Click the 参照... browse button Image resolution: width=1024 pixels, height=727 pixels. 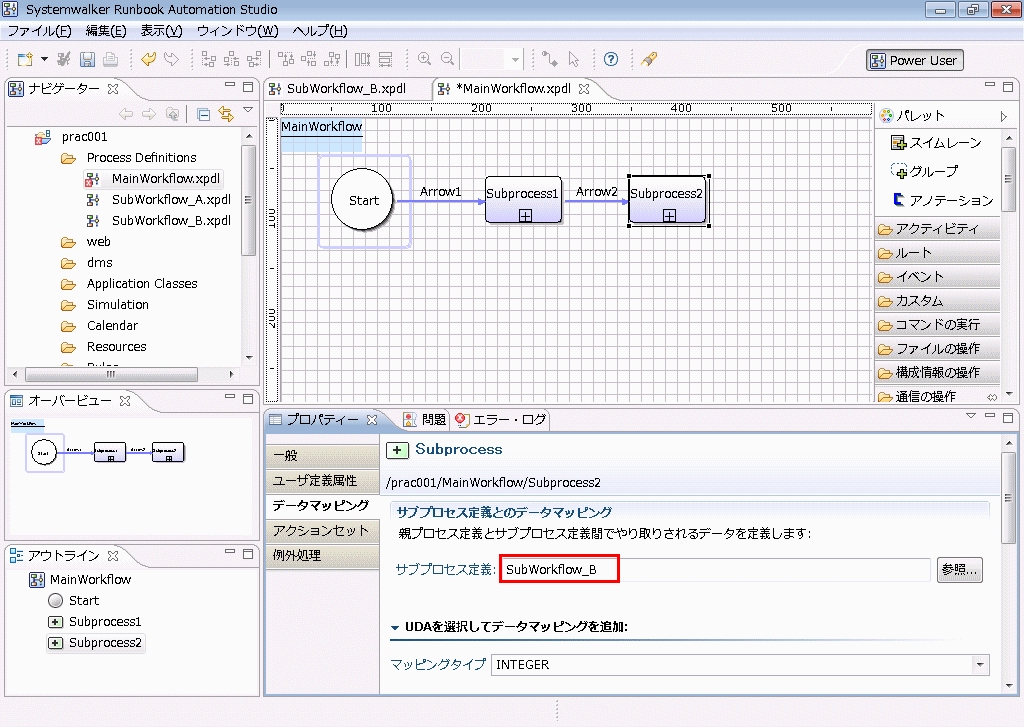[x=960, y=570]
